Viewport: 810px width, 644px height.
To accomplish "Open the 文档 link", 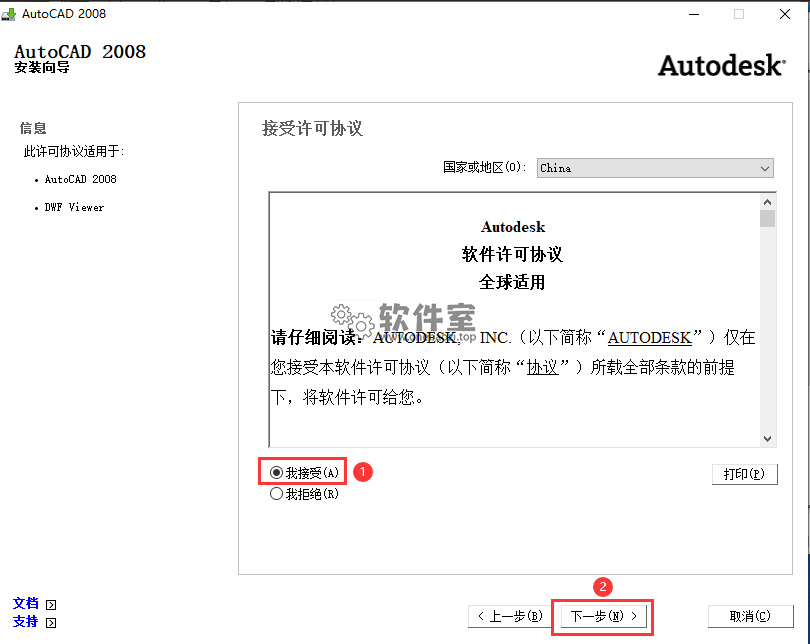I will pyautogui.click(x=25, y=603).
